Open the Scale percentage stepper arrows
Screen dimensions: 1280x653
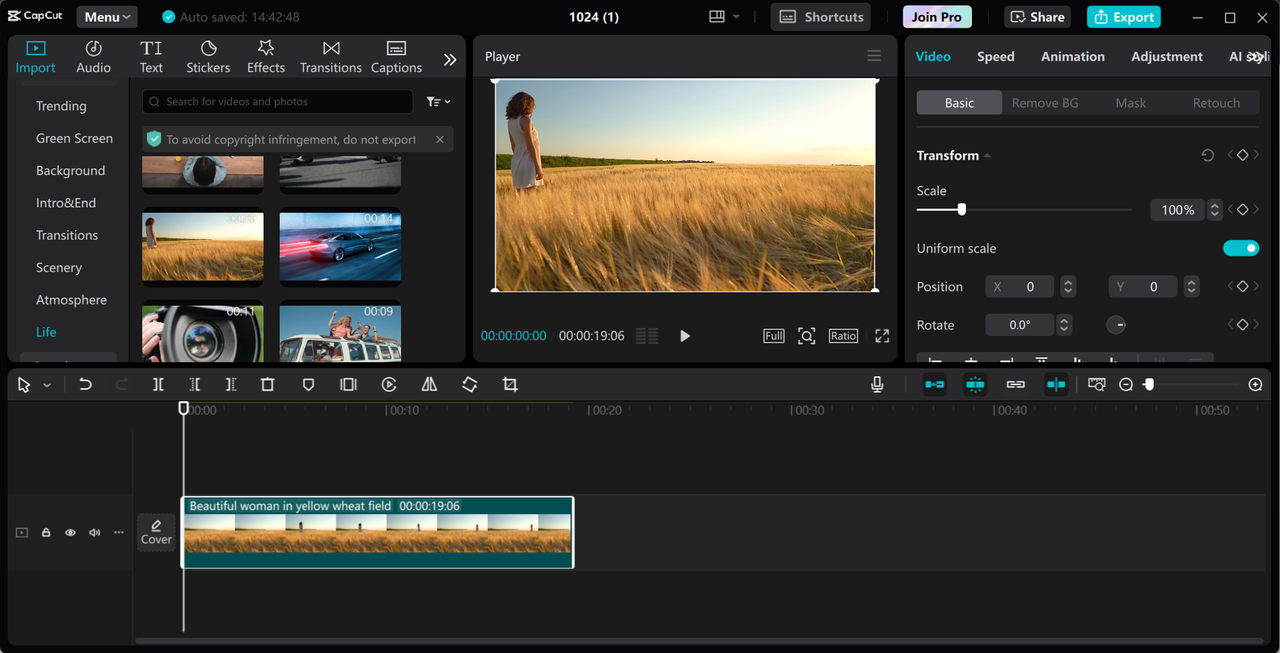1214,210
